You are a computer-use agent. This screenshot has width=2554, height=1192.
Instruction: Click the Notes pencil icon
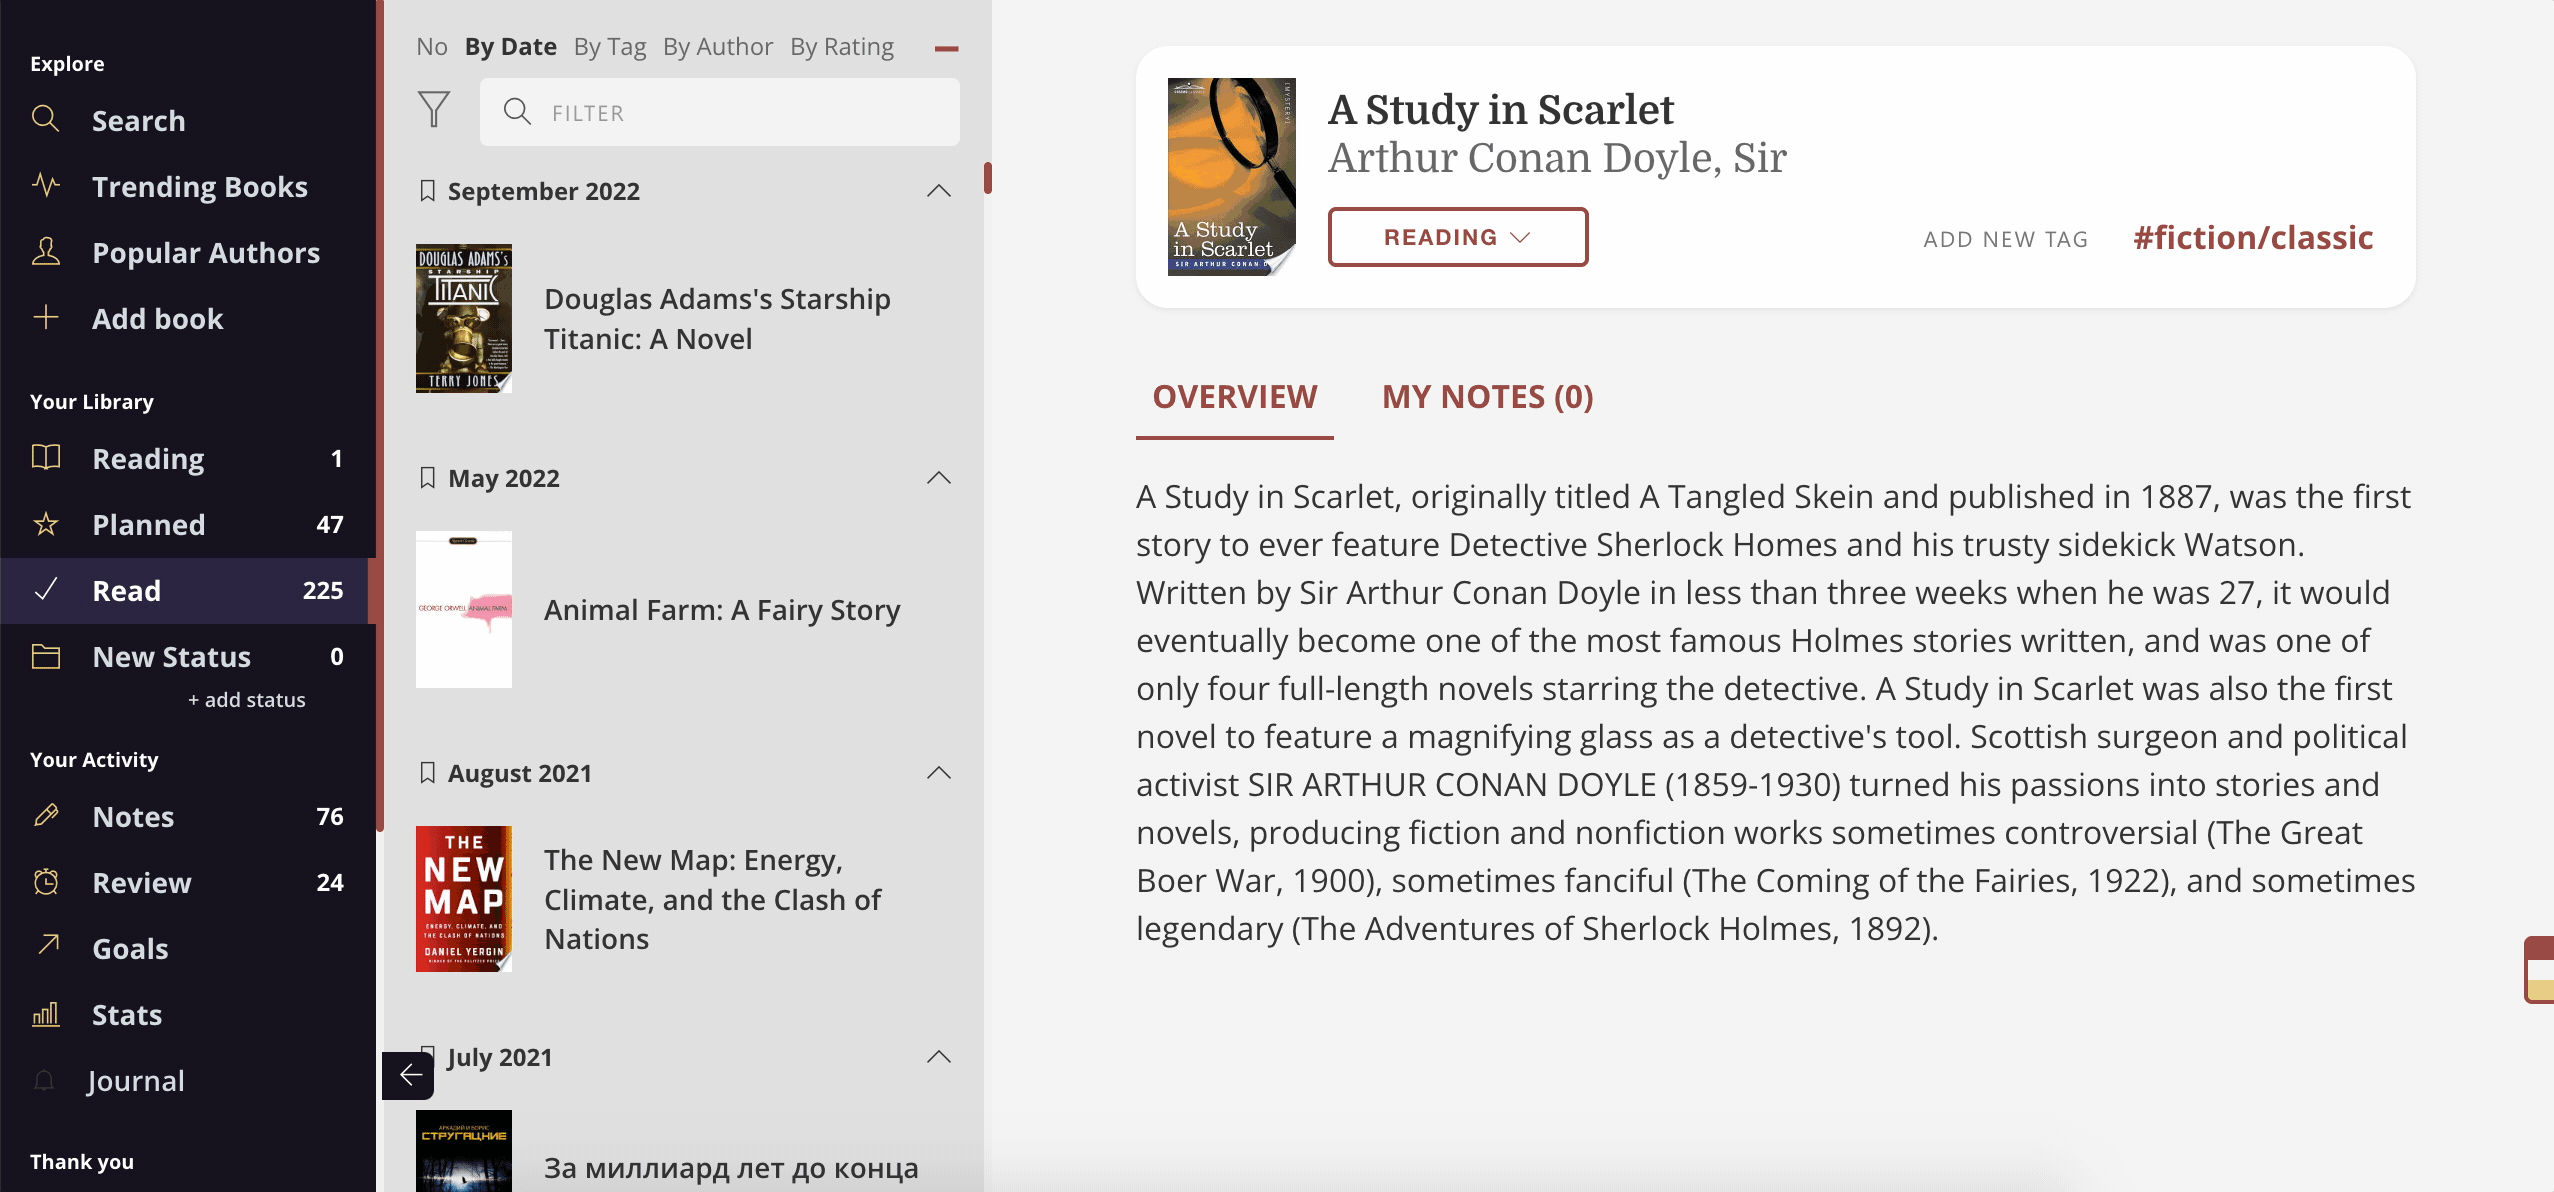tap(45, 816)
